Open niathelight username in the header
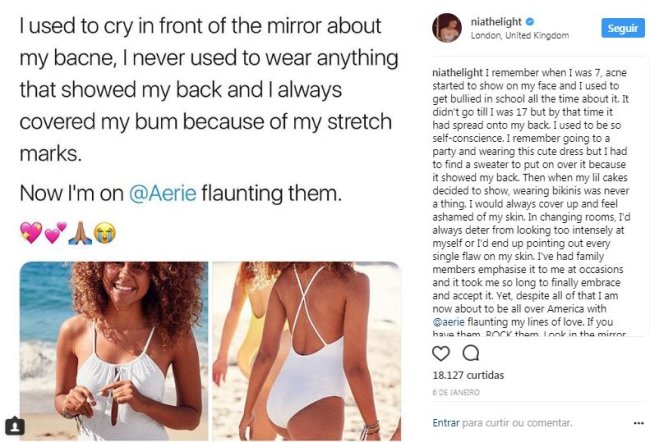The height and width of the screenshot is (442, 650). 496,22
